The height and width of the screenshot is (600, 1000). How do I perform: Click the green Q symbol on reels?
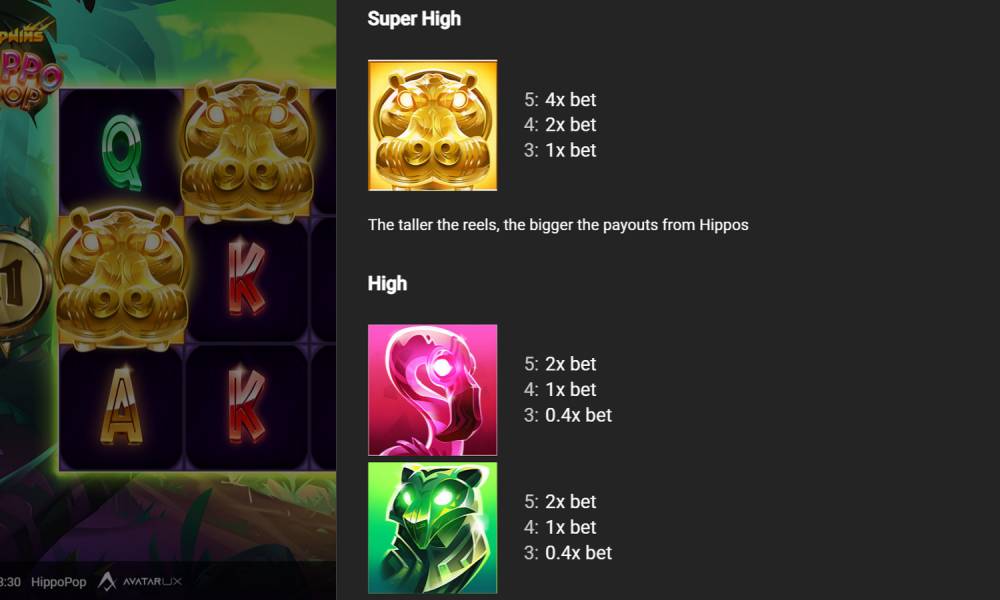click(121, 152)
